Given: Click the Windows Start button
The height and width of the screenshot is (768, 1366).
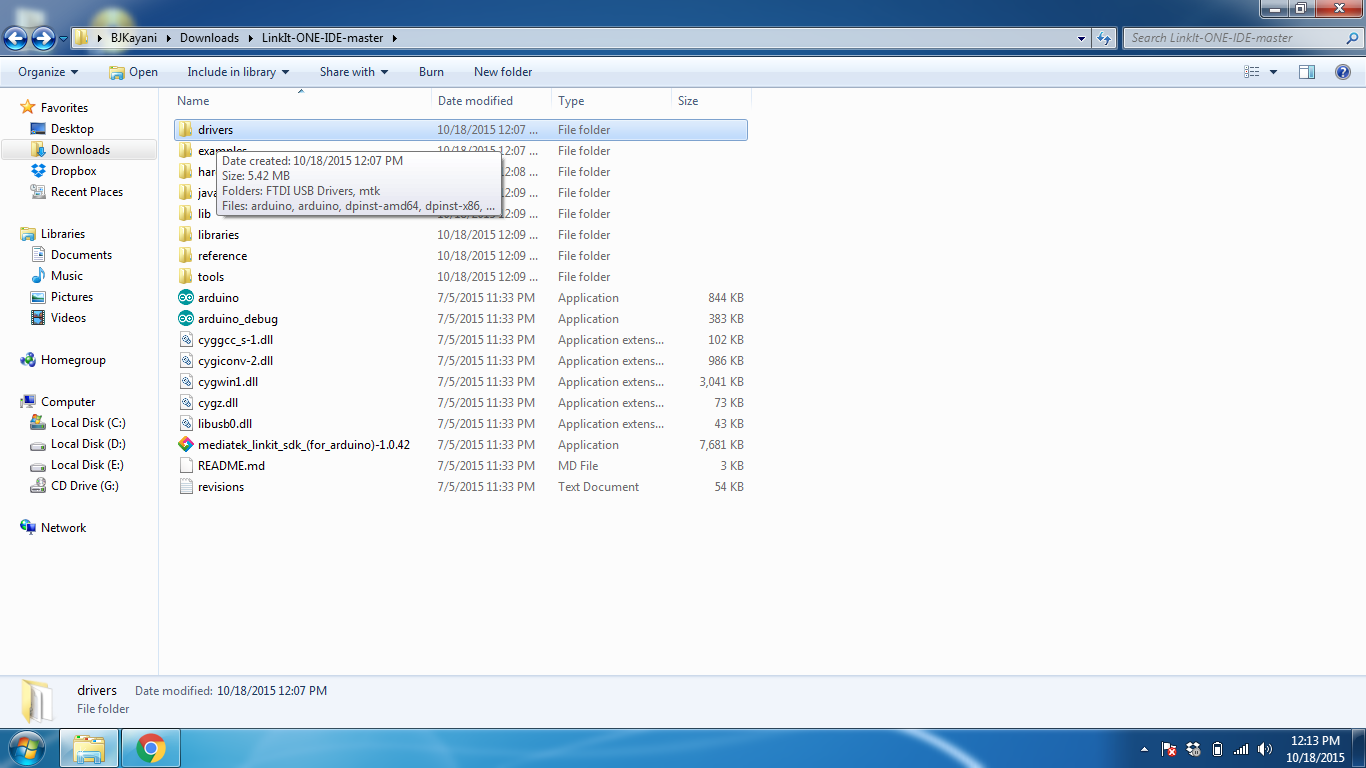Looking at the screenshot, I should 27,748.
